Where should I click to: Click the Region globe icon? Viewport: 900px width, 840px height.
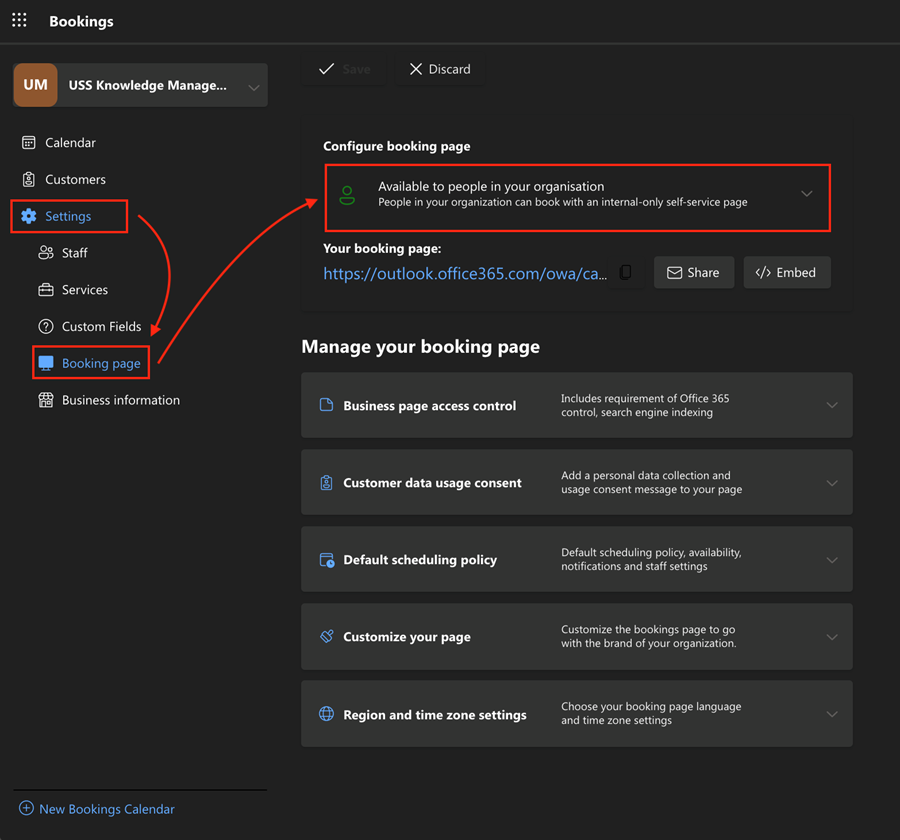(x=327, y=714)
